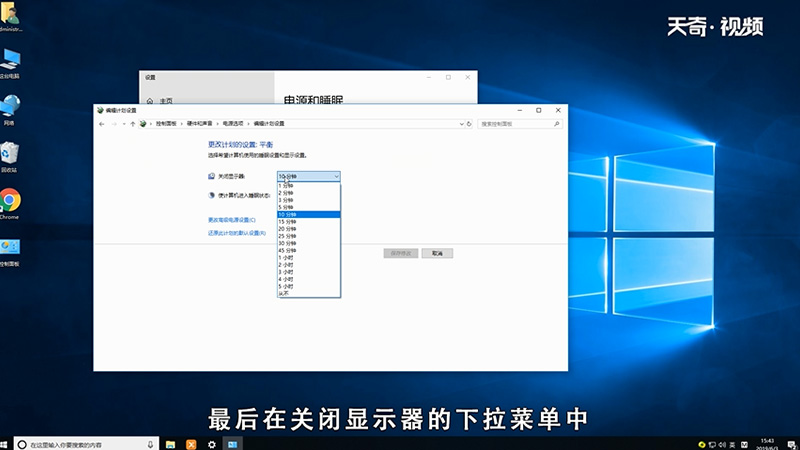Select the 网络 desktop icon
The image size is (800, 450).
[9, 110]
